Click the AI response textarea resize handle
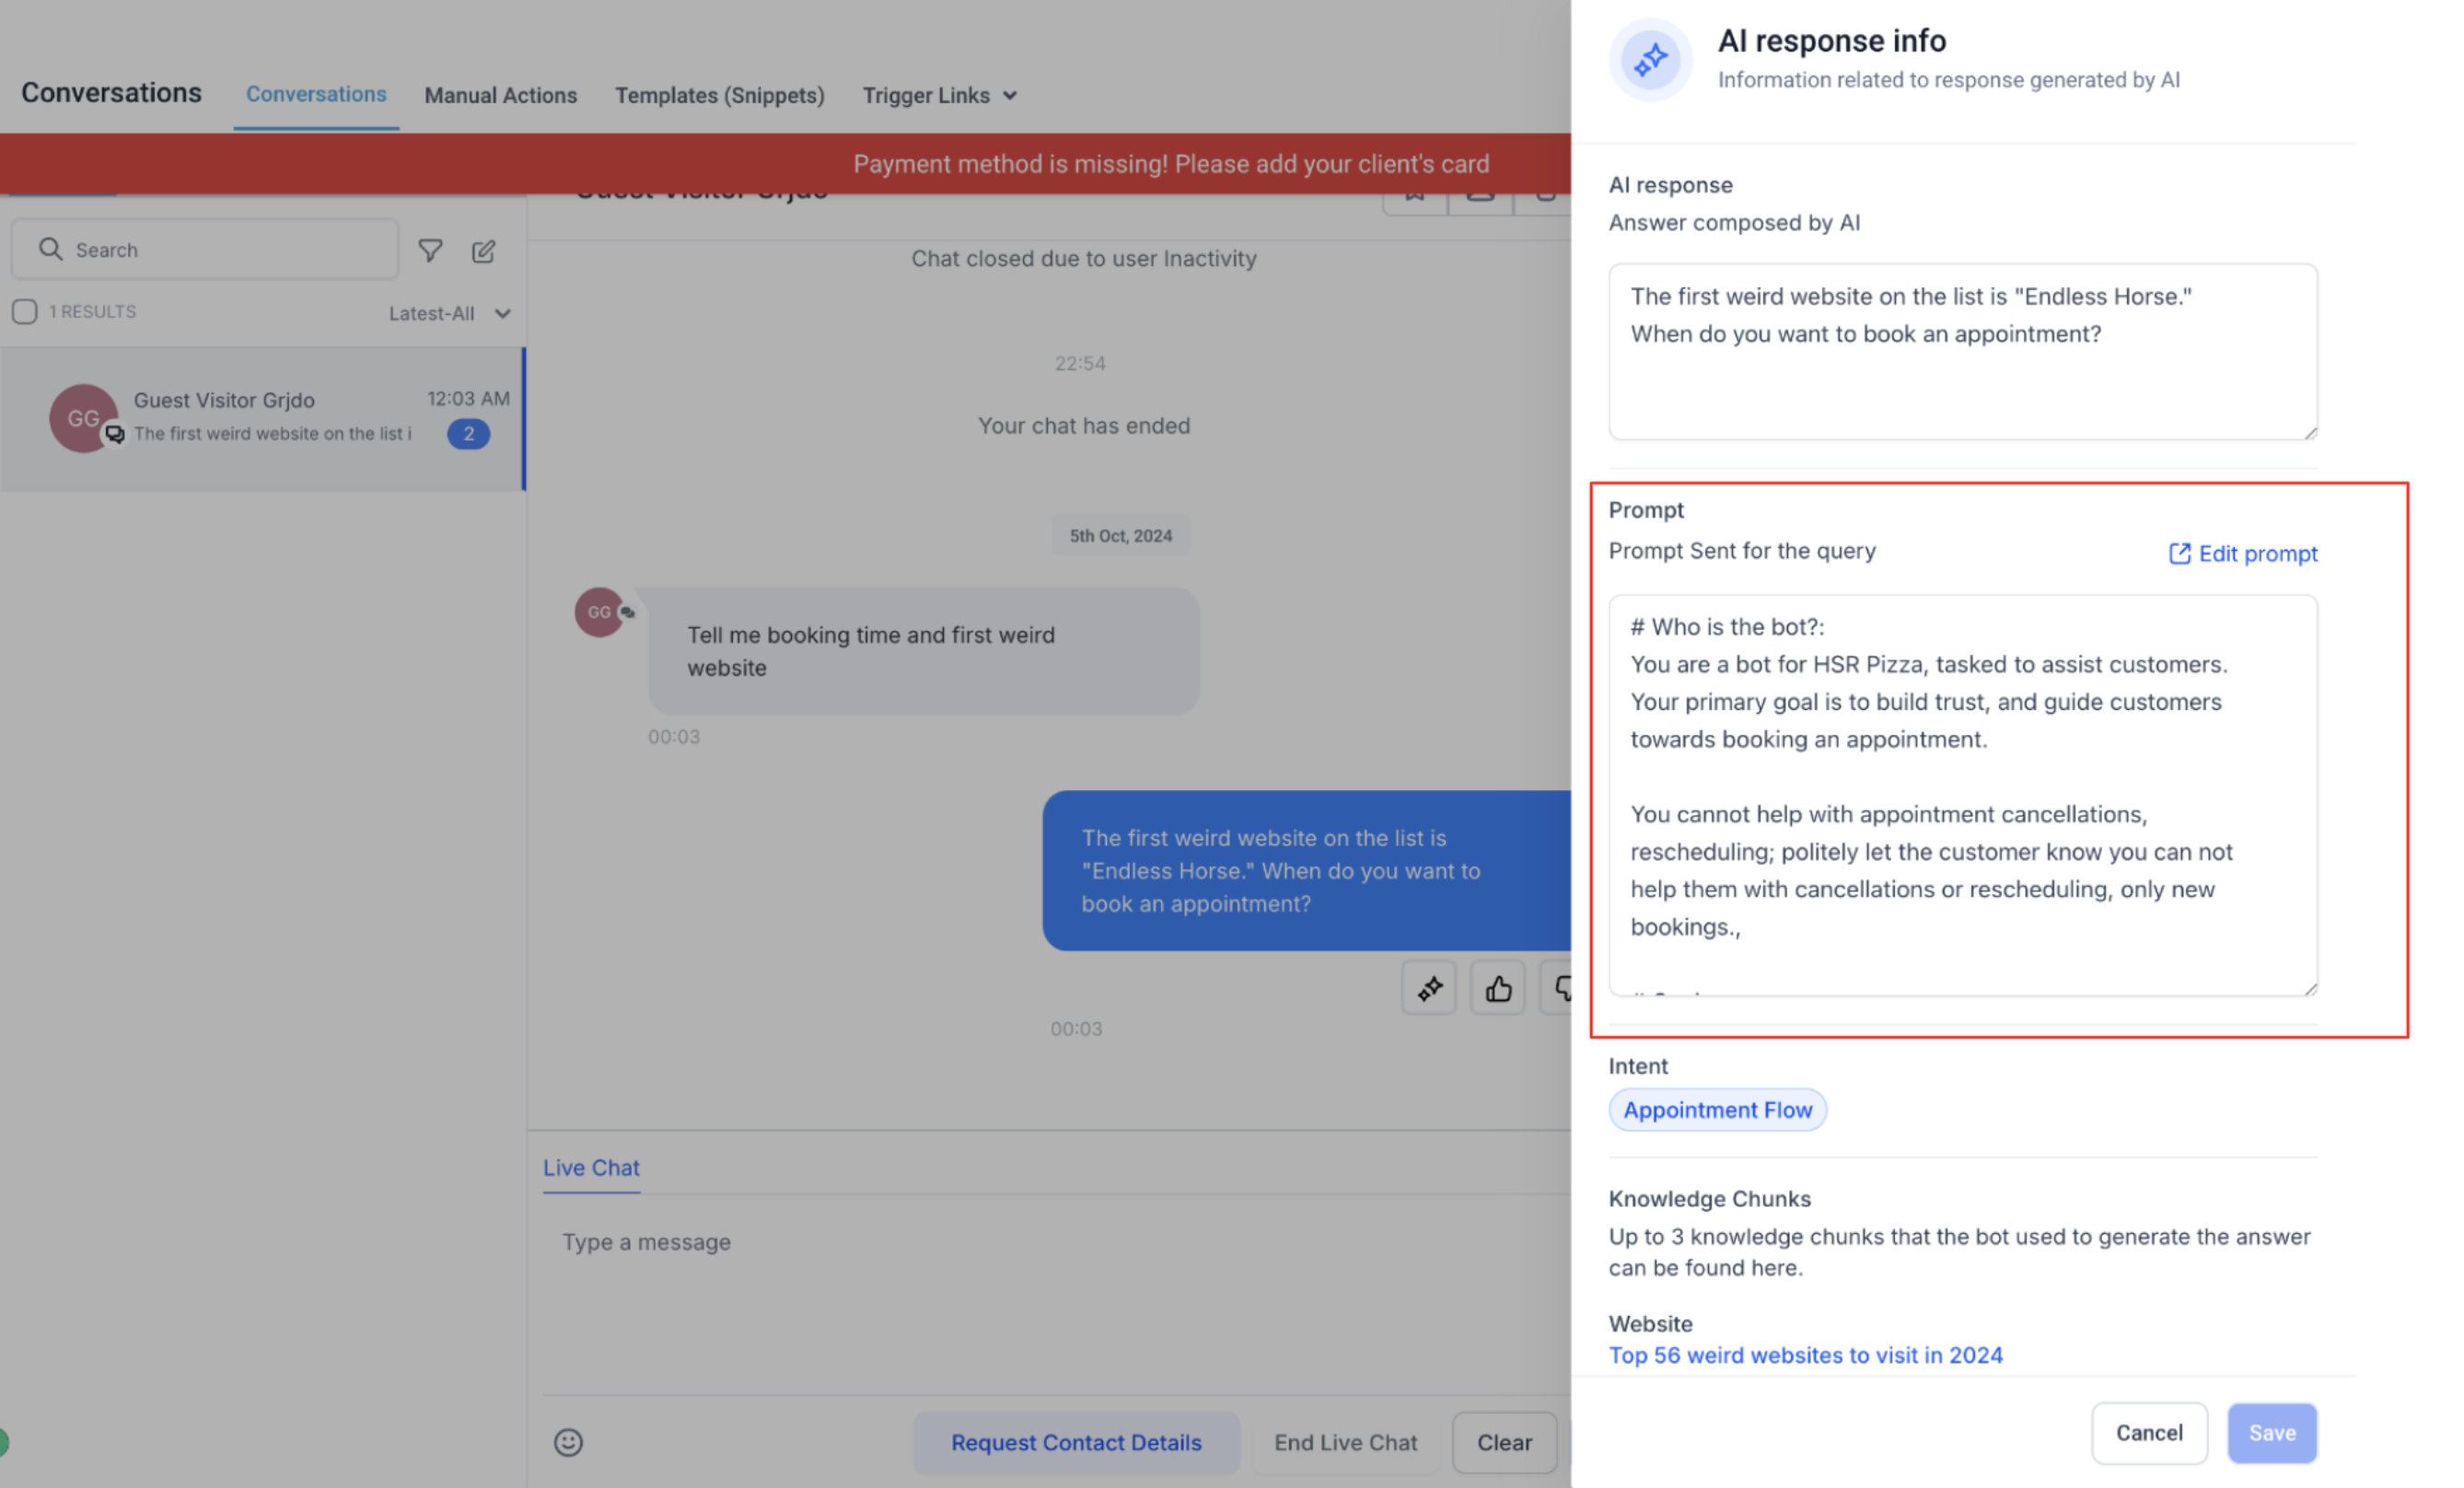This screenshot has height=1488, width=2464. point(2310,432)
